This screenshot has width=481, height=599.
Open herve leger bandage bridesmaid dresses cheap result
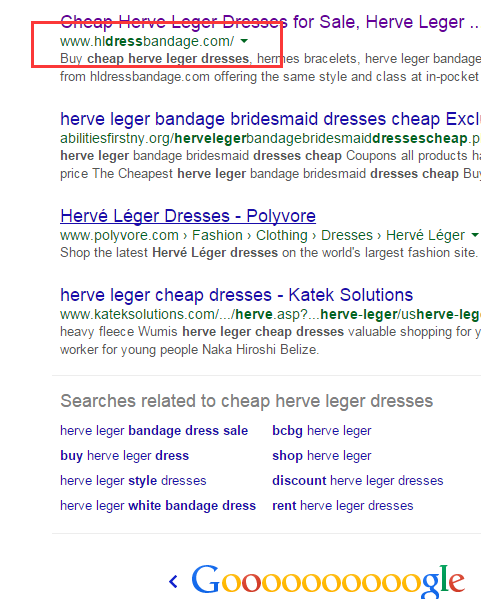pos(270,119)
